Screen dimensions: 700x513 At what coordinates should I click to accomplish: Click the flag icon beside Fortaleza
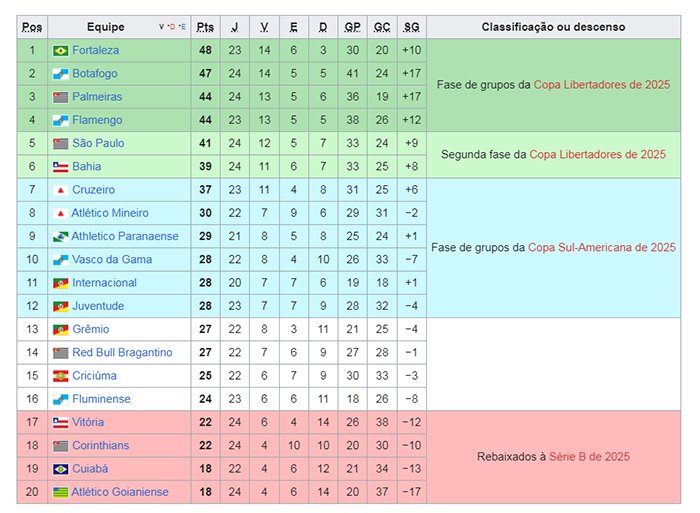[60, 50]
